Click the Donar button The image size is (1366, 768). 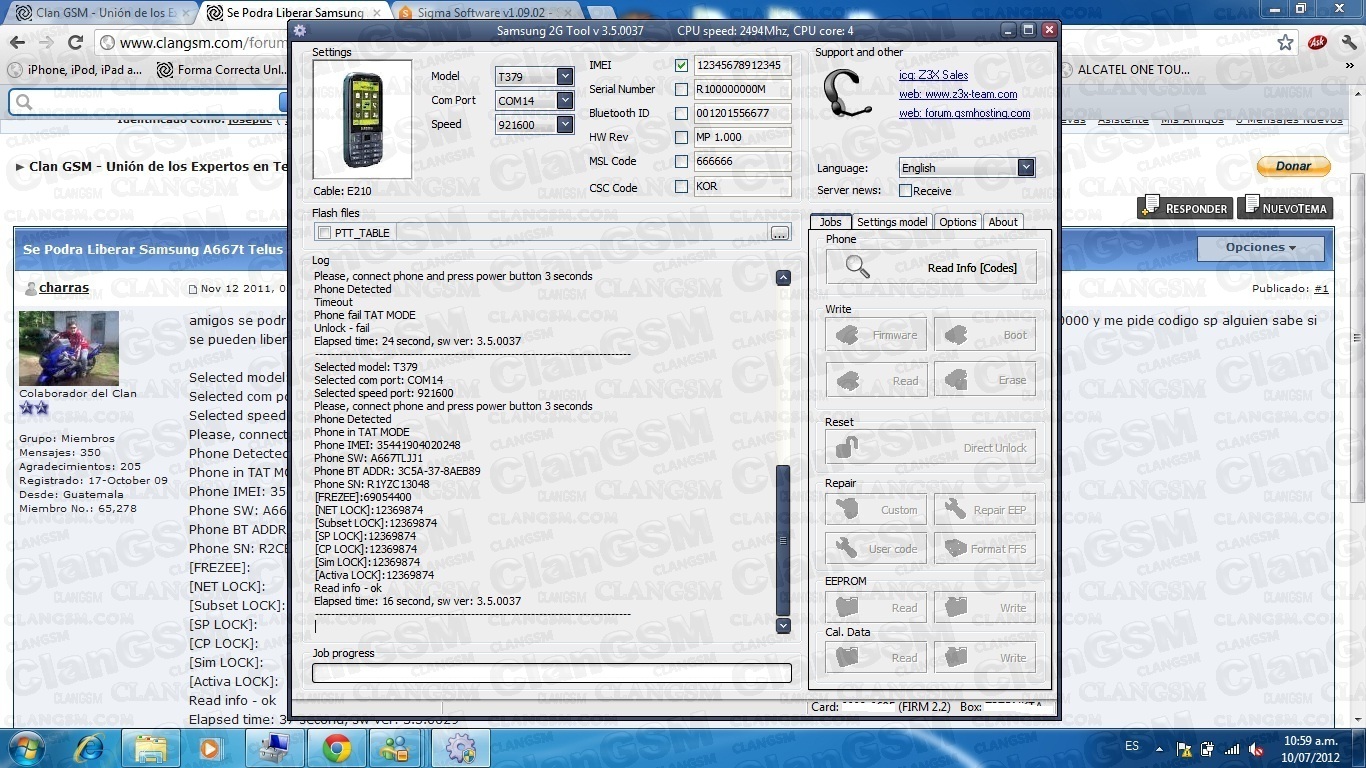[x=1294, y=166]
